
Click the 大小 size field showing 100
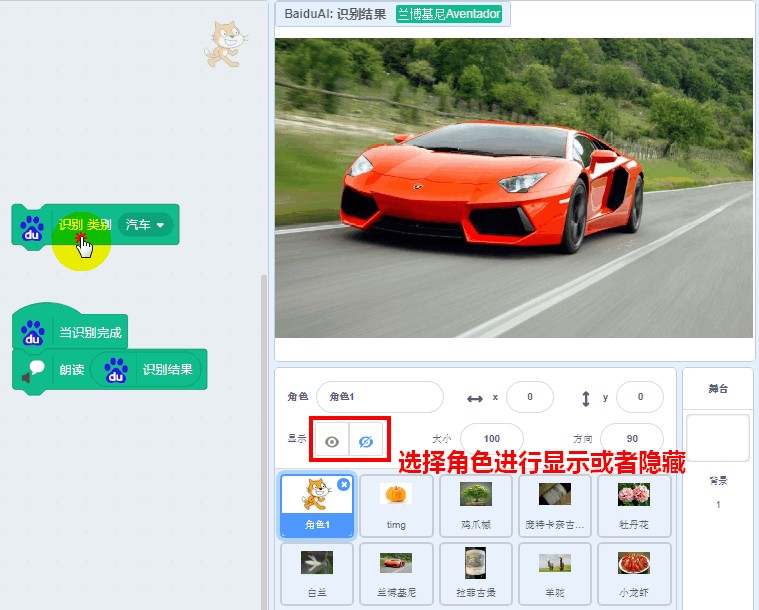tap(492, 438)
